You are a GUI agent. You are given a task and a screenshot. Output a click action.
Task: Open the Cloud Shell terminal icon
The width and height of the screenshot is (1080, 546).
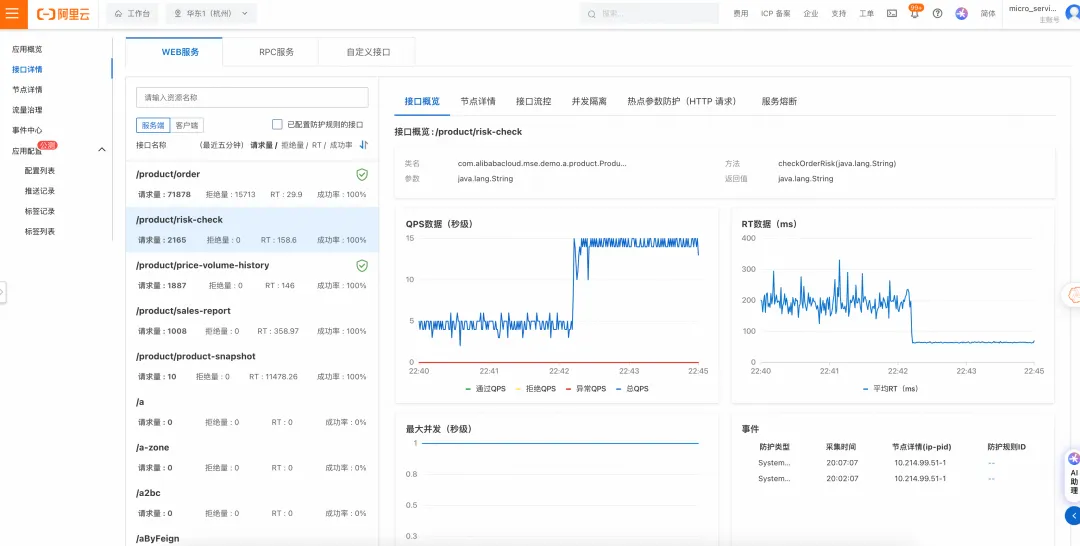[892, 13]
